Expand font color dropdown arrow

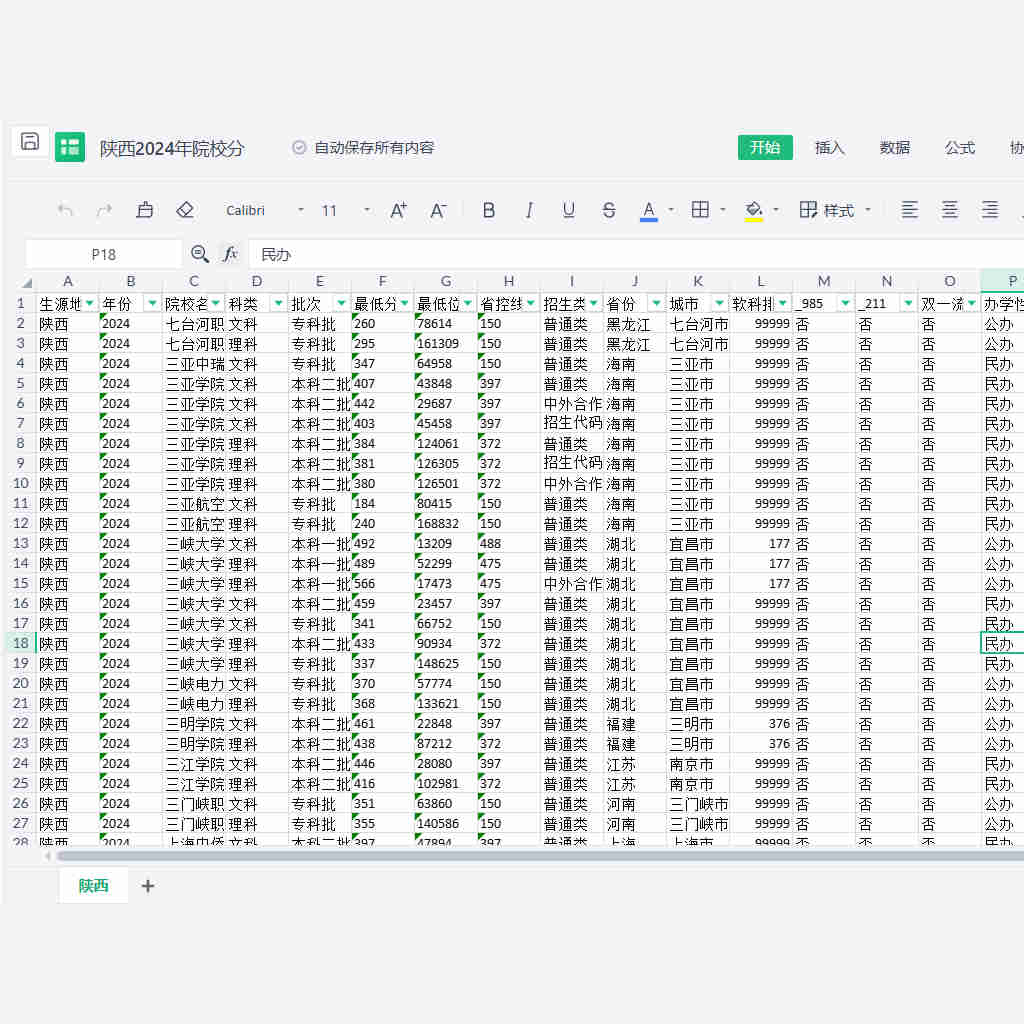click(x=671, y=210)
